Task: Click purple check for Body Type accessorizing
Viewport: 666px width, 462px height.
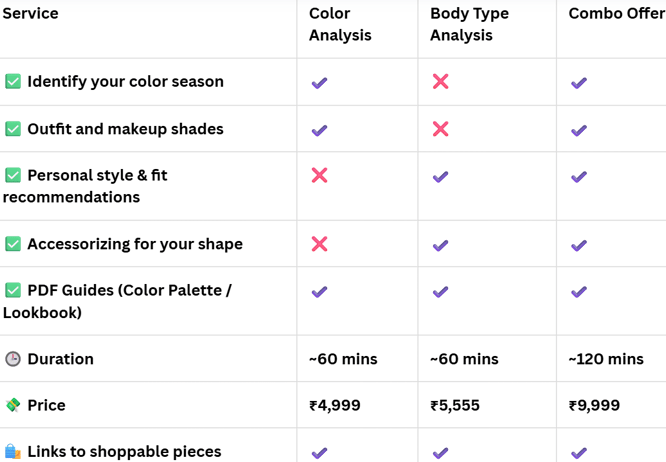Action: pos(440,245)
